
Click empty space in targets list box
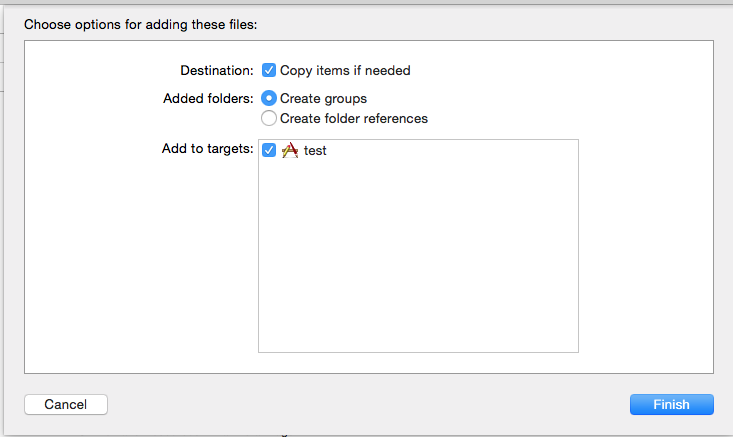418,257
